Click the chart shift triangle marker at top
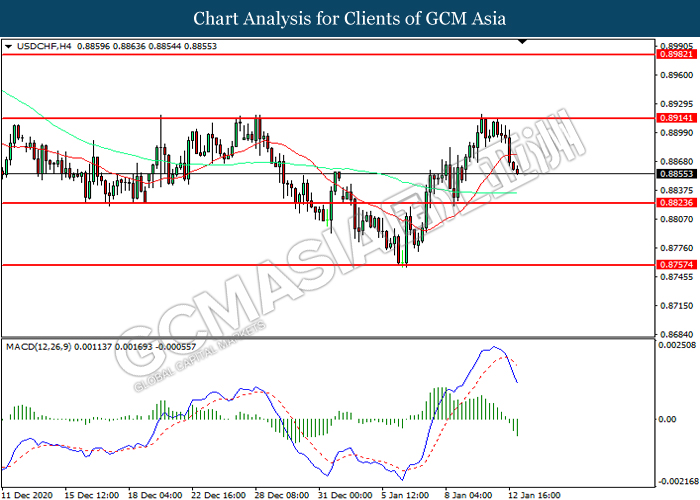Viewport: 700px width, 500px height. pos(522,42)
